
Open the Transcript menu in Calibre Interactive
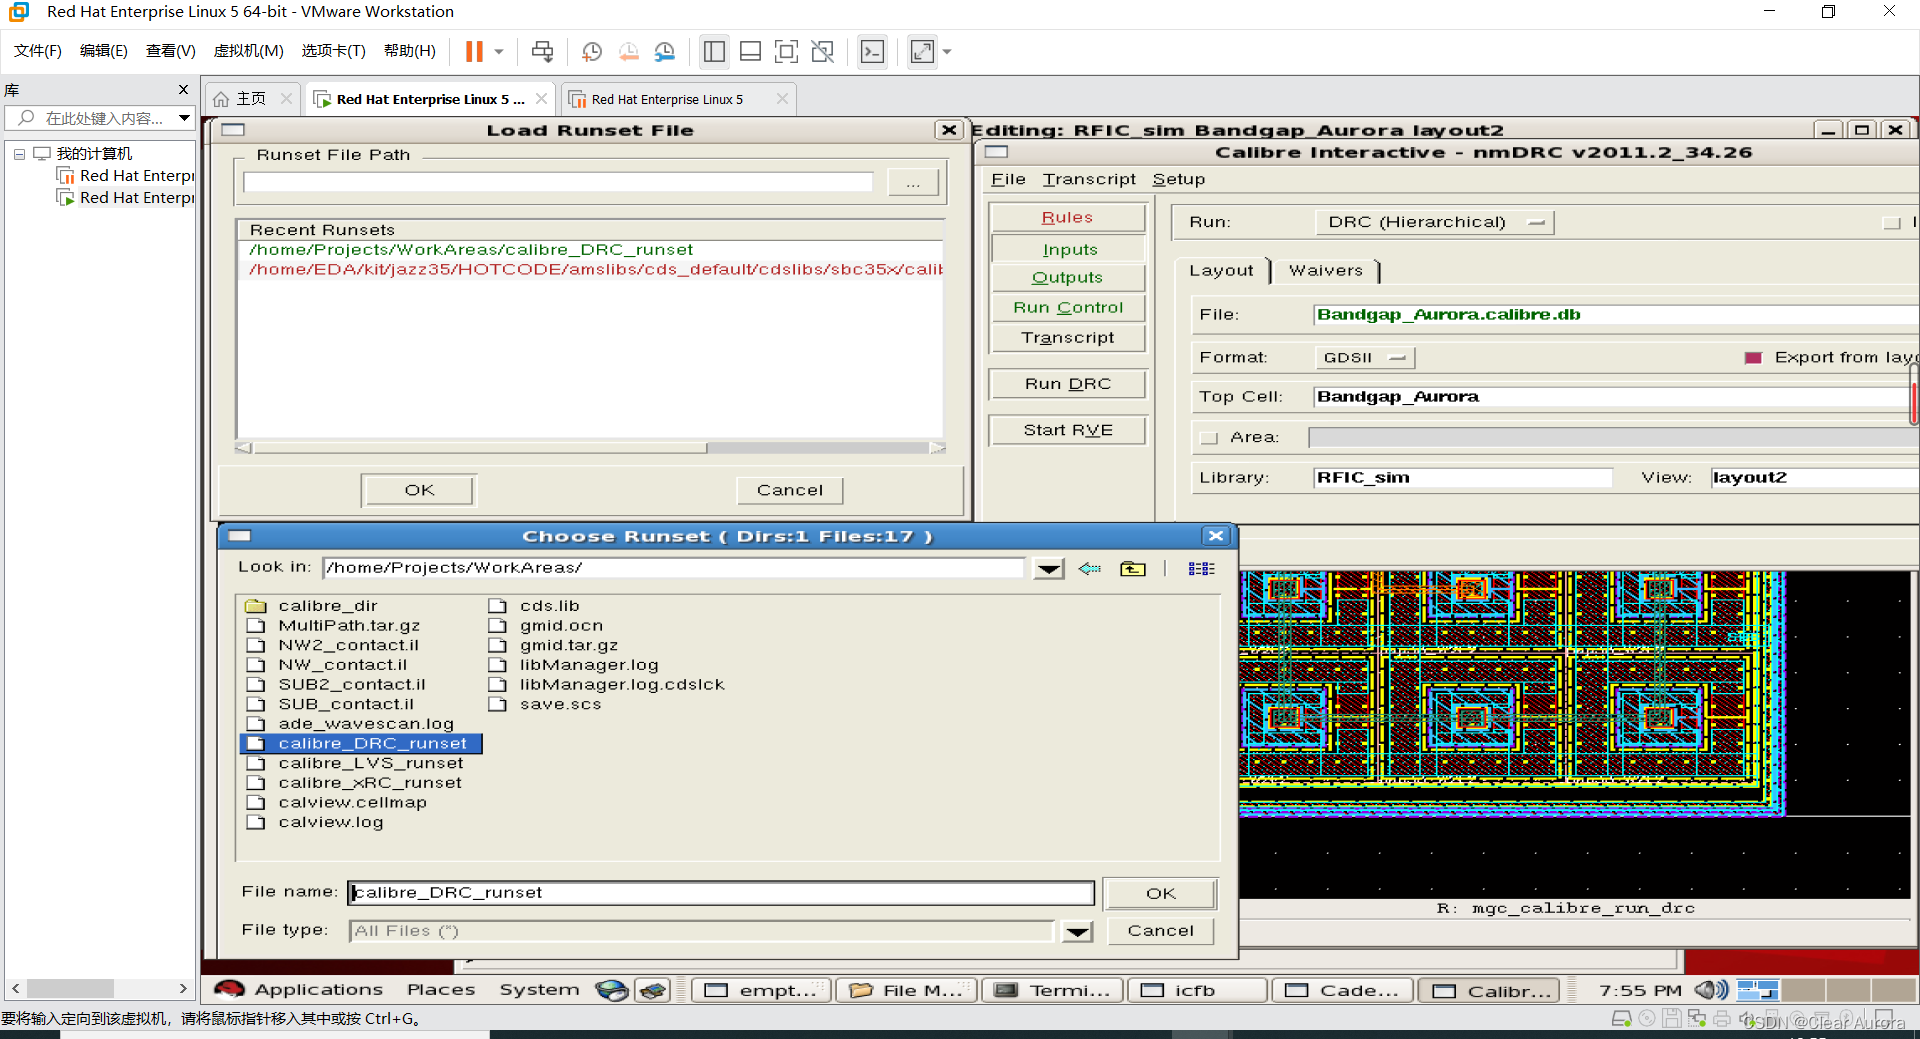pos(1089,179)
